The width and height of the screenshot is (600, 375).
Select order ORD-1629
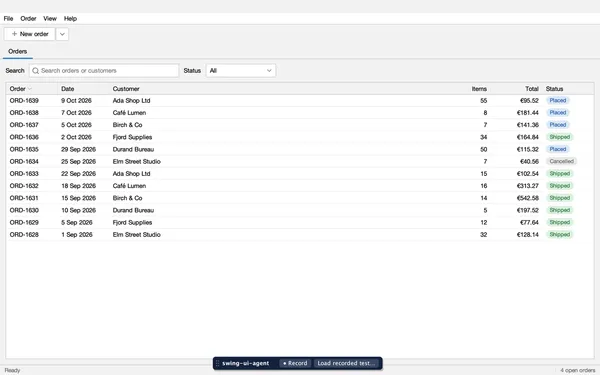click(x=300, y=223)
